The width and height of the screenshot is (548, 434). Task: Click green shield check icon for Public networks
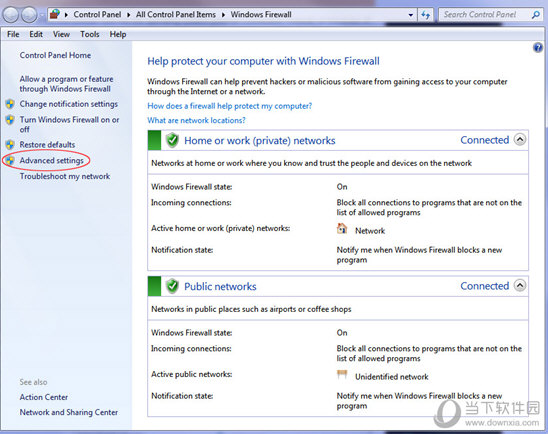coord(172,286)
